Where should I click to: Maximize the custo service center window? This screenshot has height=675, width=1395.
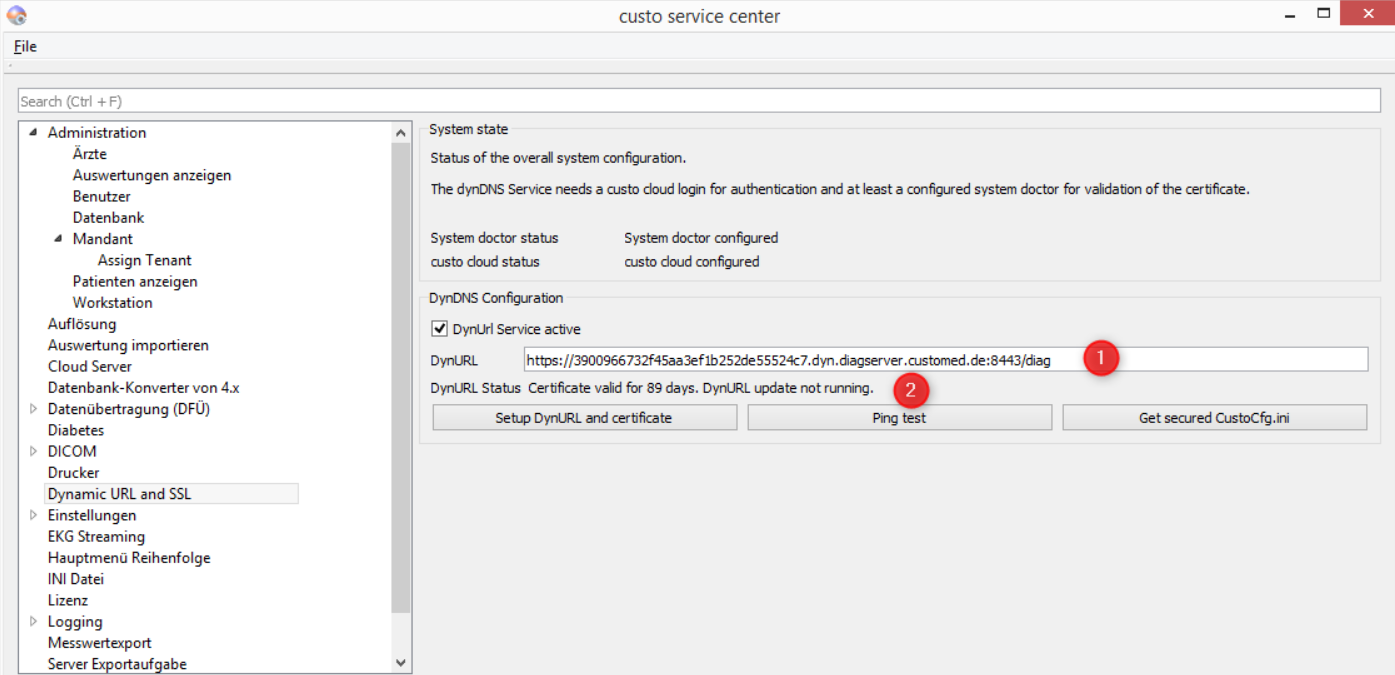coord(1324,14)
